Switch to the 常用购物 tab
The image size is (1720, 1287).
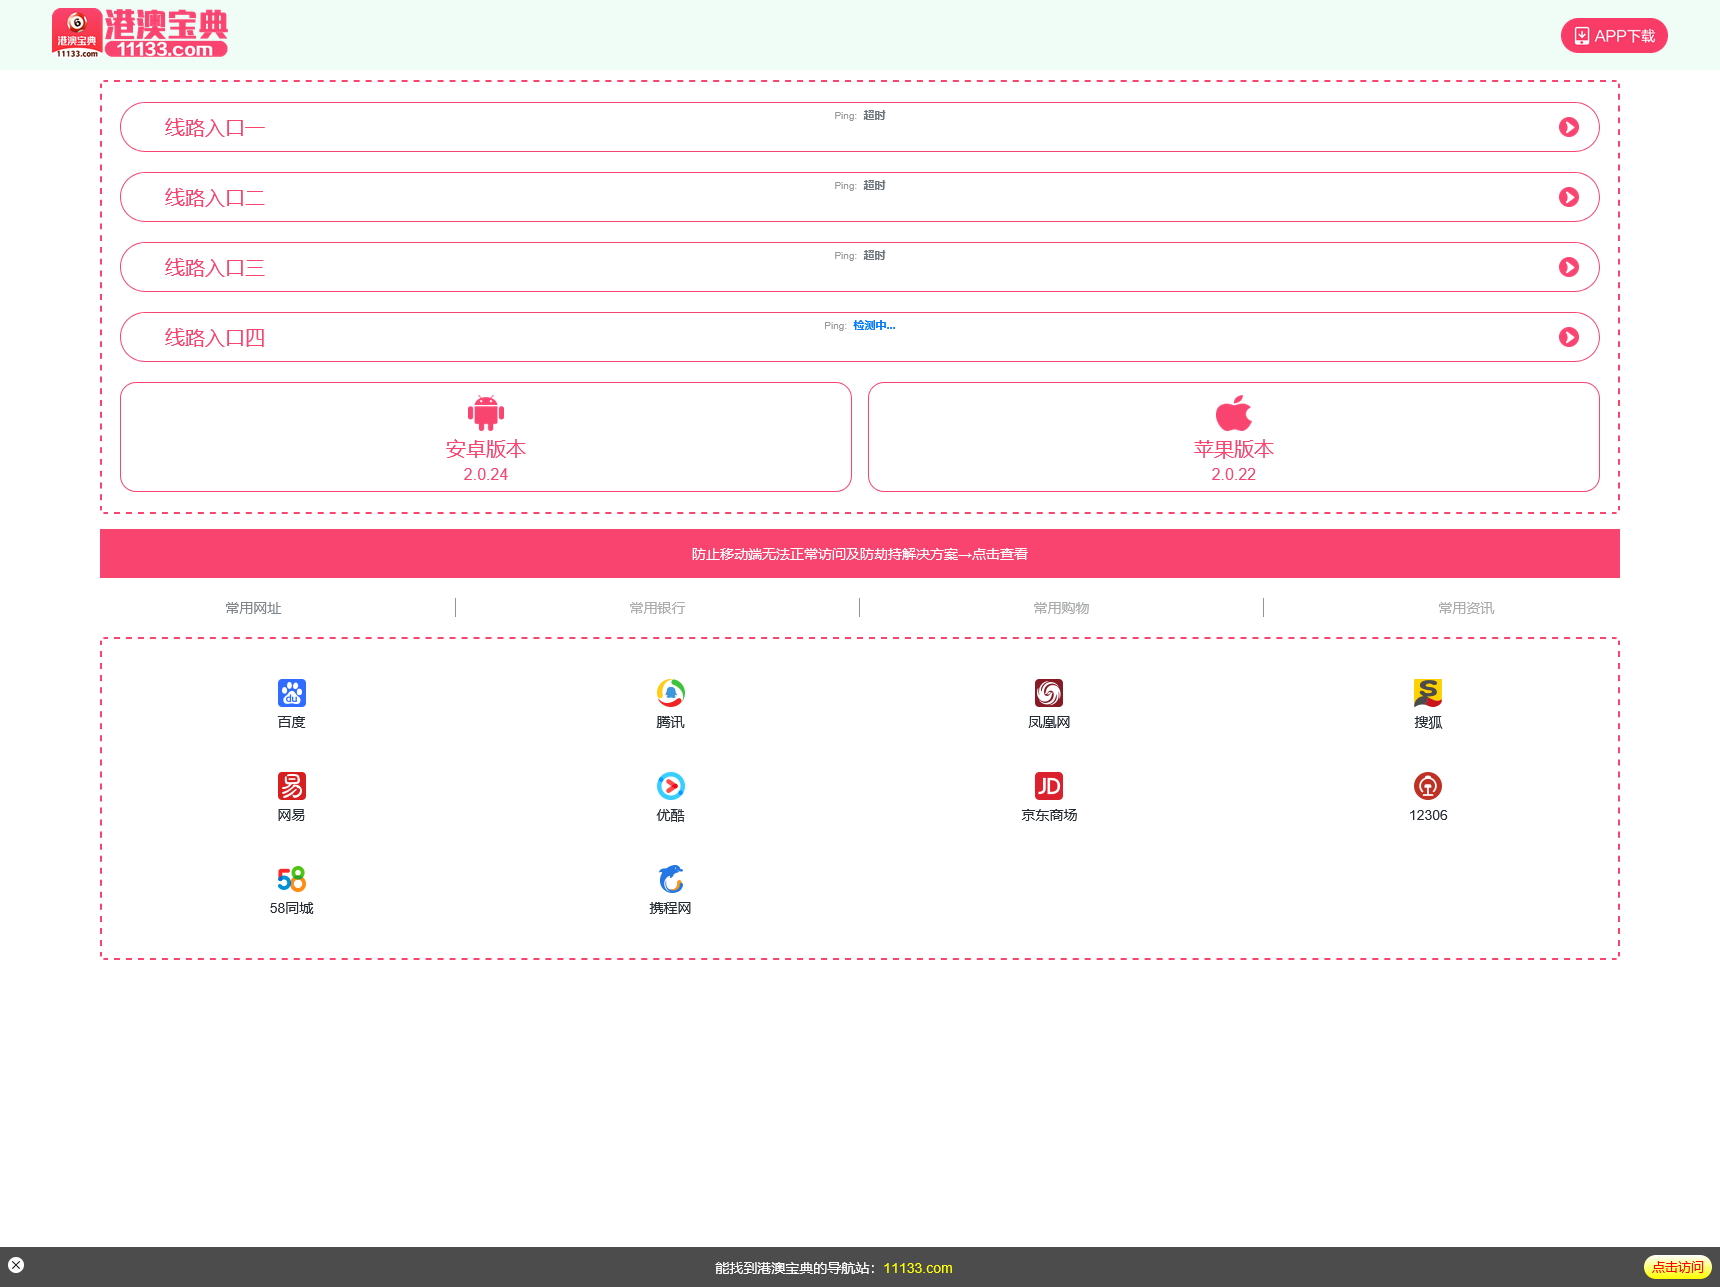[x=1061, y=608]
